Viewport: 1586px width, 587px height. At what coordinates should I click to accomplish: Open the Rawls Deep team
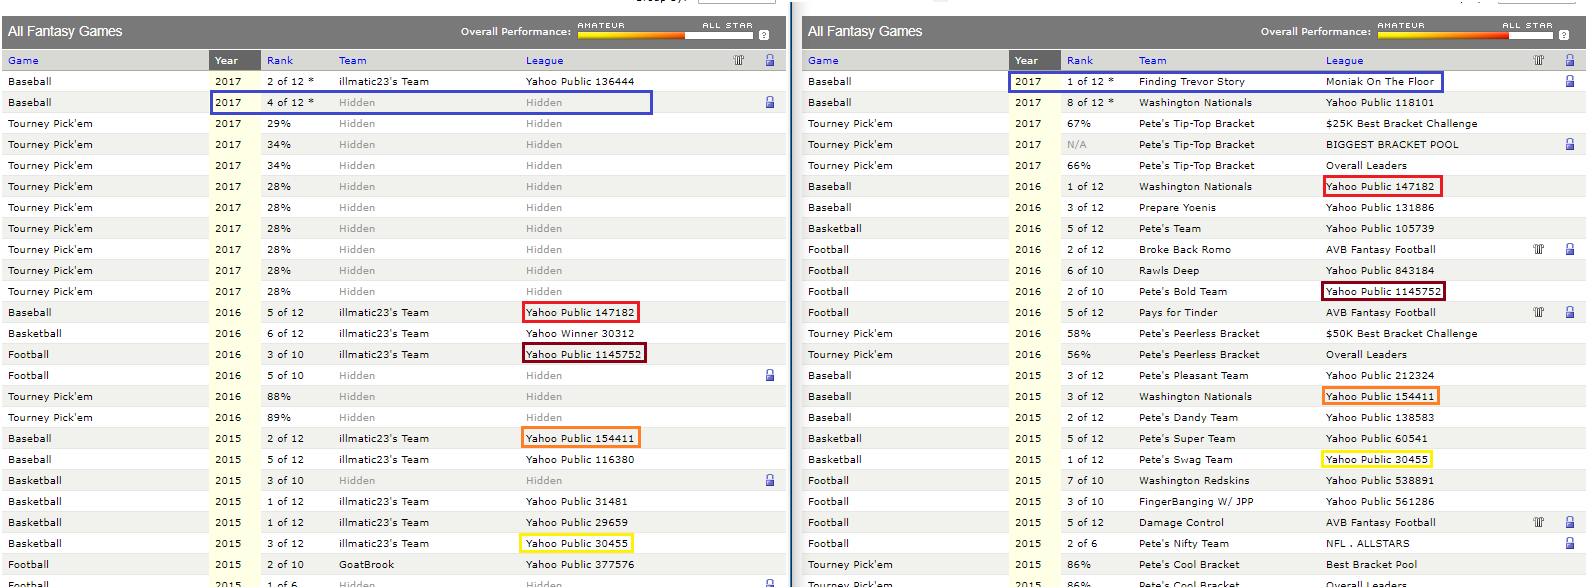pos(1169,271)
